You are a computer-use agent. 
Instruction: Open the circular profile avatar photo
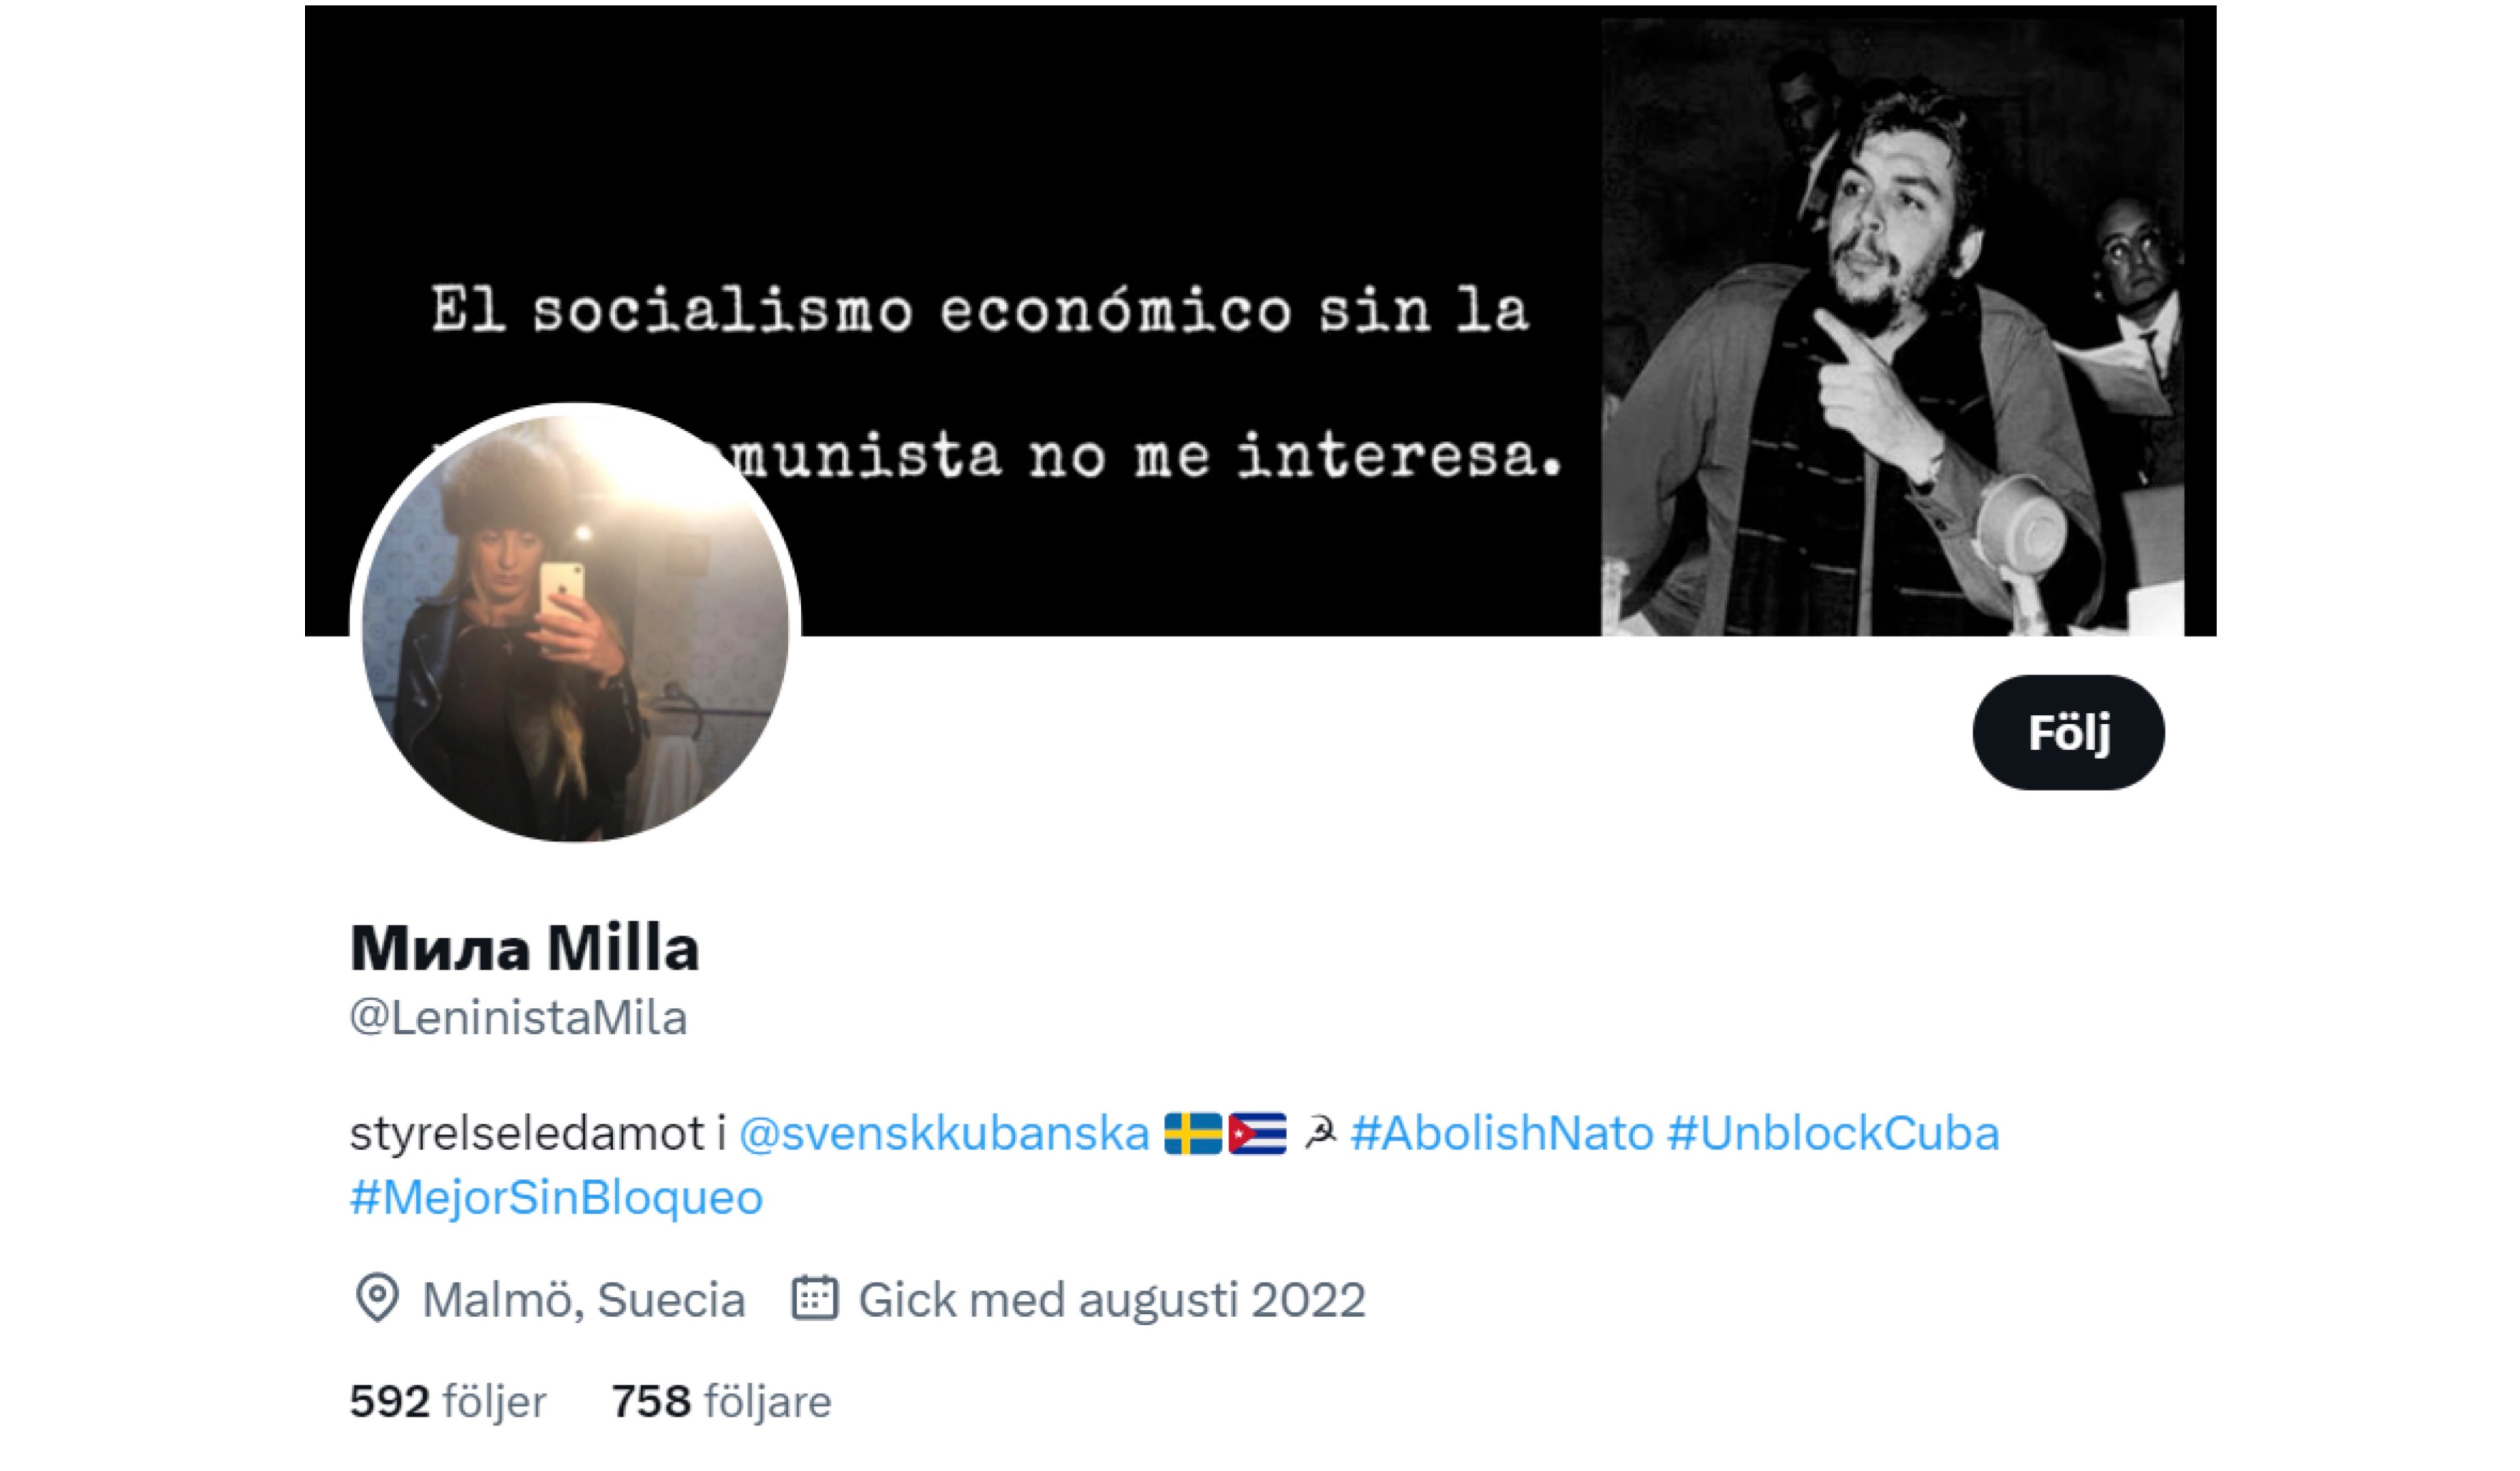click(575, 626)
